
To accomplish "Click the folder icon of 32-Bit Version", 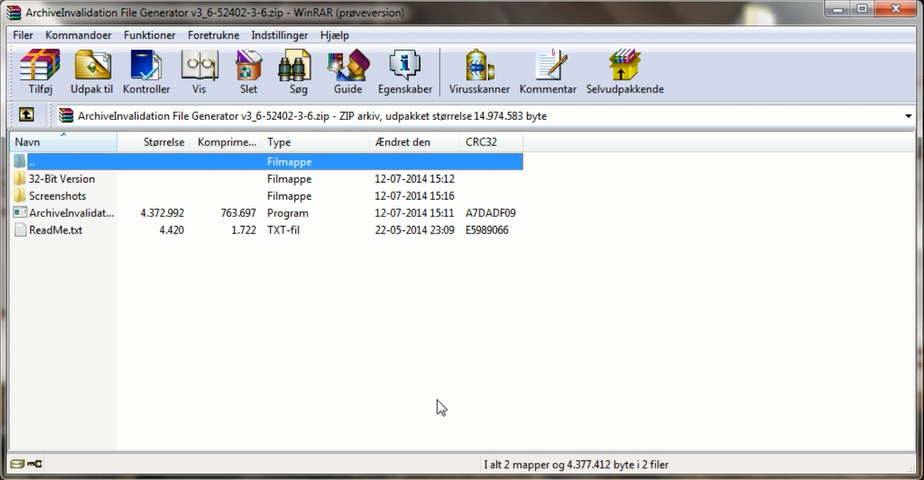I will [20, 178].
